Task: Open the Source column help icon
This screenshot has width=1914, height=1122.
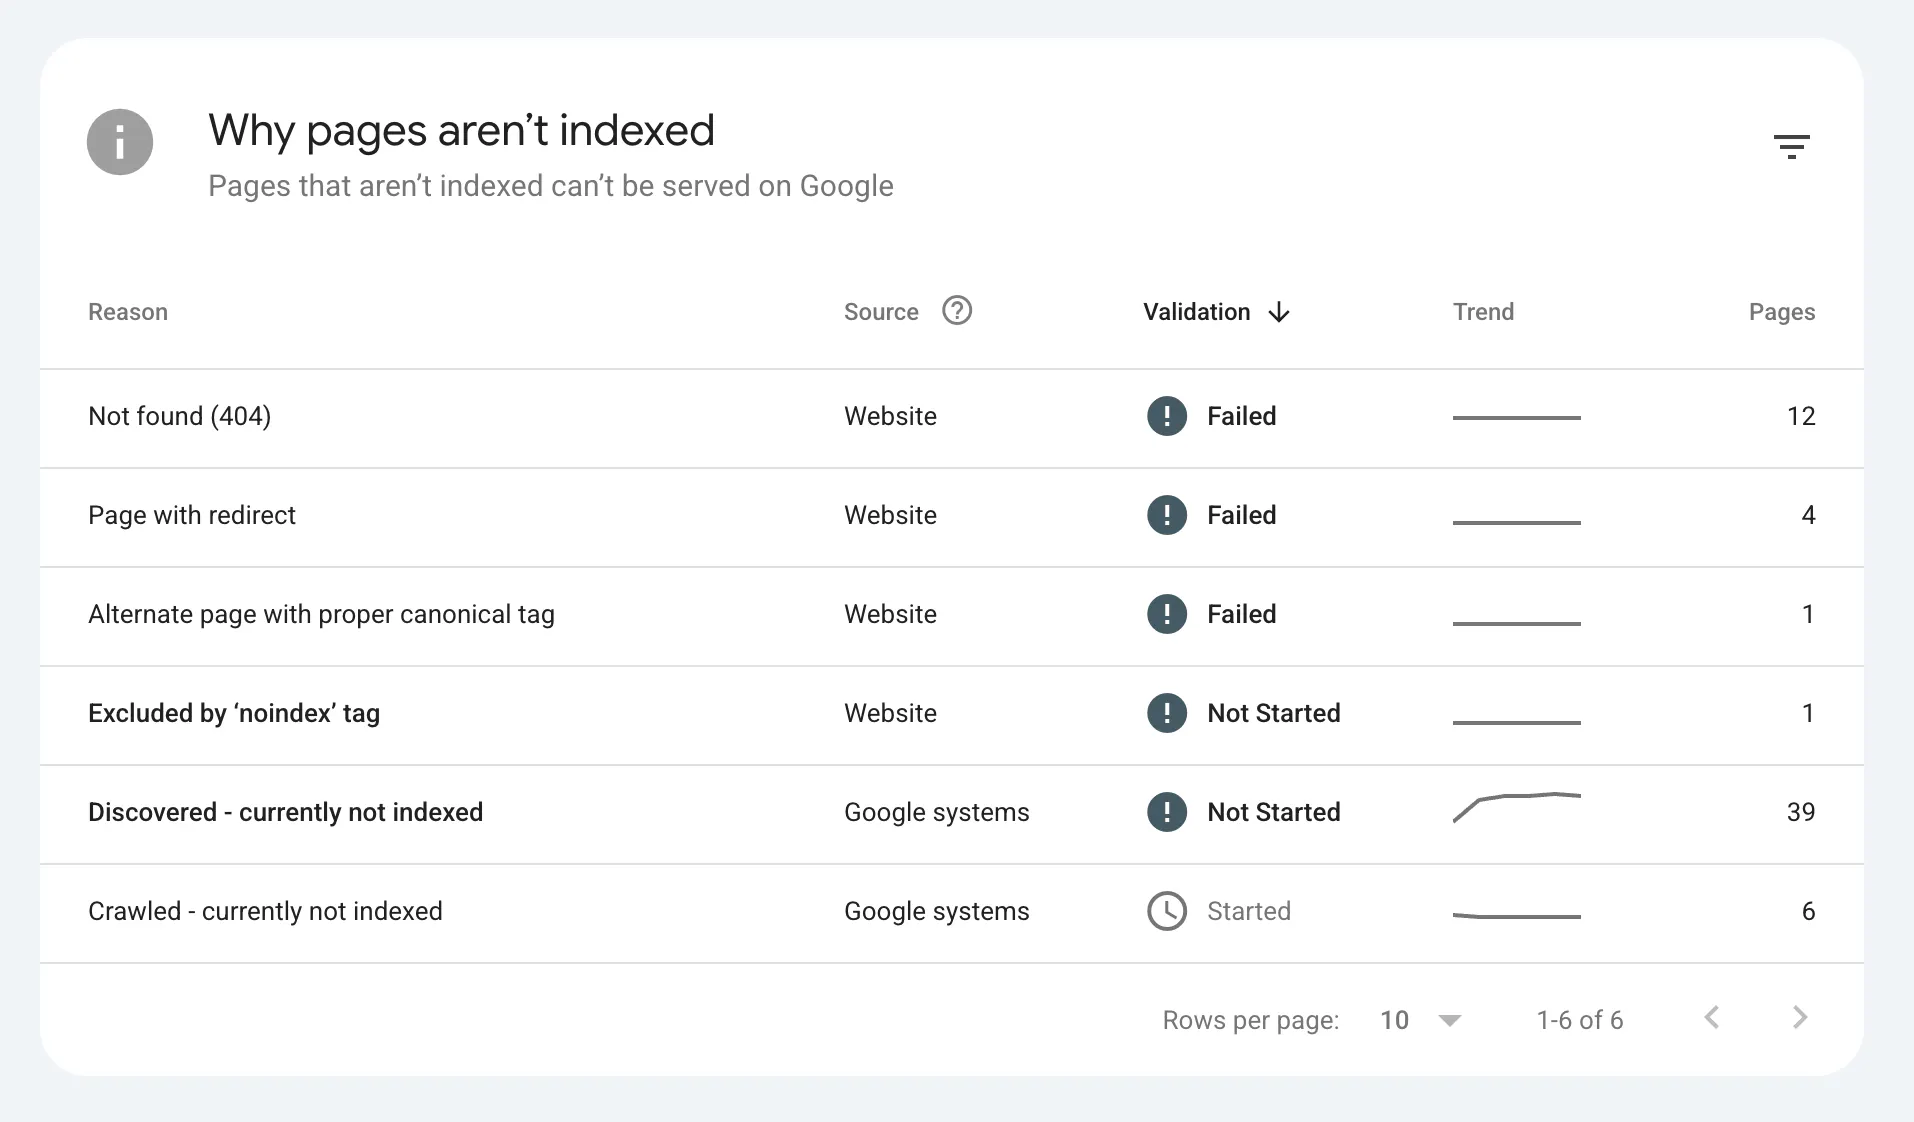Action: (957, 311)
